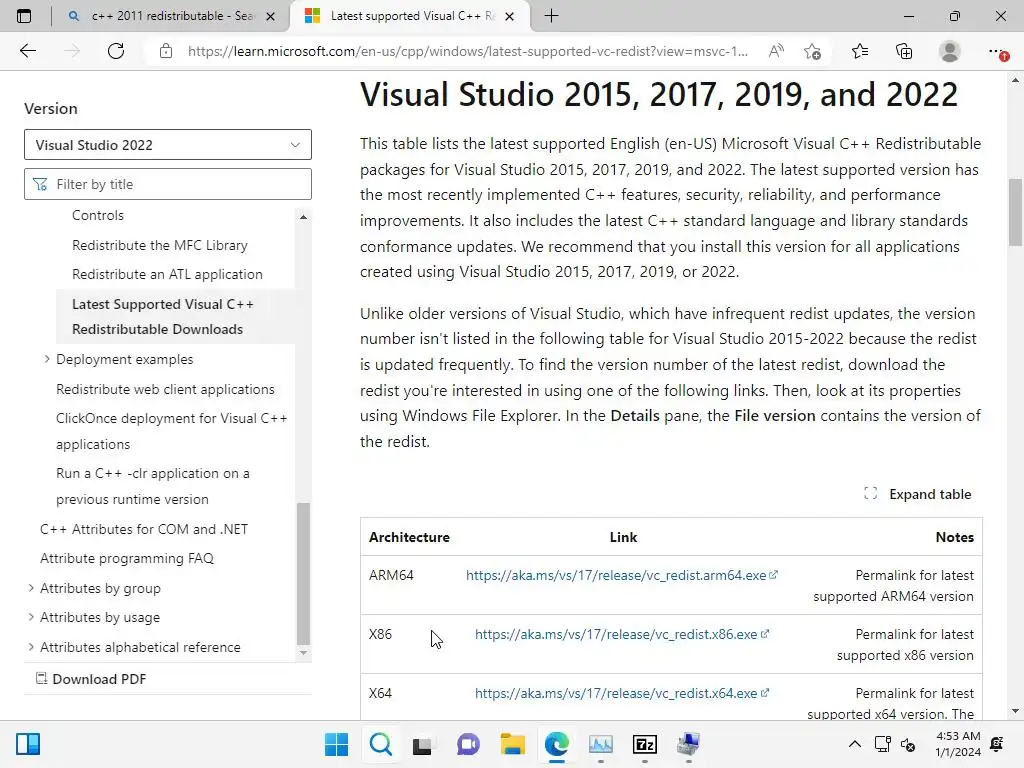Open notification center icon
Image resolution: width=1024 pixels, height=768 pixels.
[x=997, y=744]
